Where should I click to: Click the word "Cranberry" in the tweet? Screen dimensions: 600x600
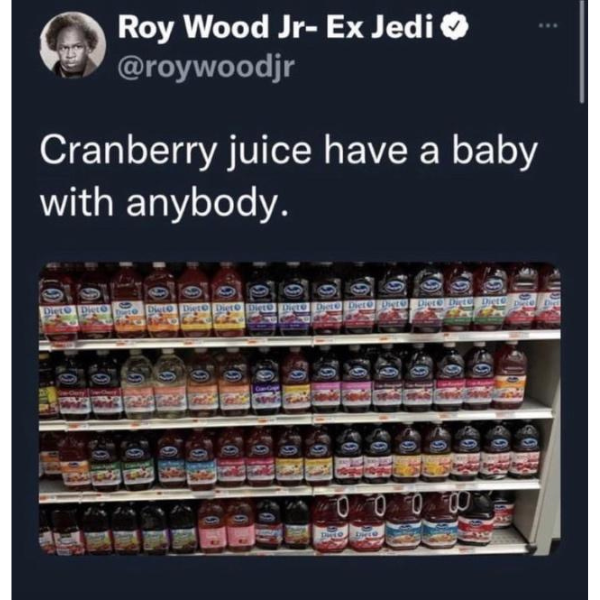pos(128,150)
